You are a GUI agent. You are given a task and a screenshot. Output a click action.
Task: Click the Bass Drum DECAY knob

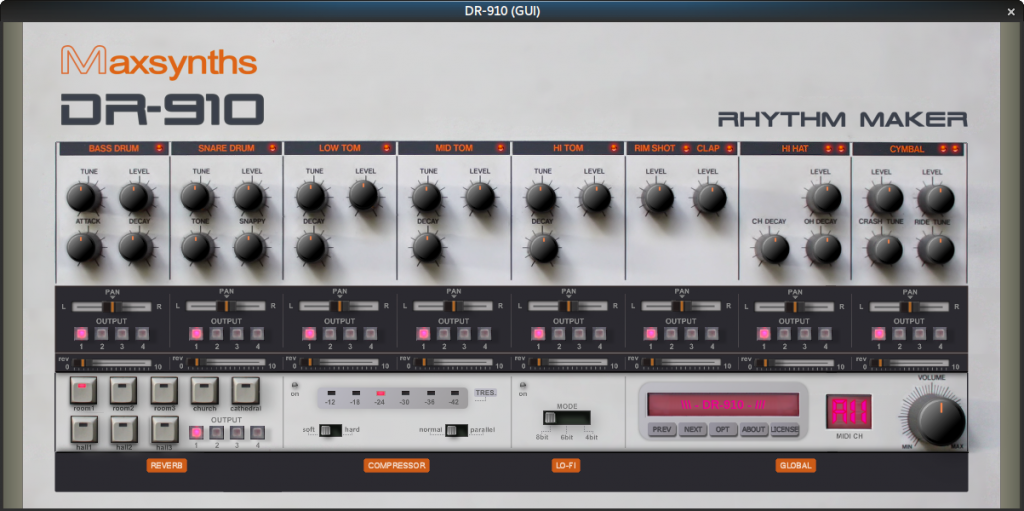click(x=134, y=247)
